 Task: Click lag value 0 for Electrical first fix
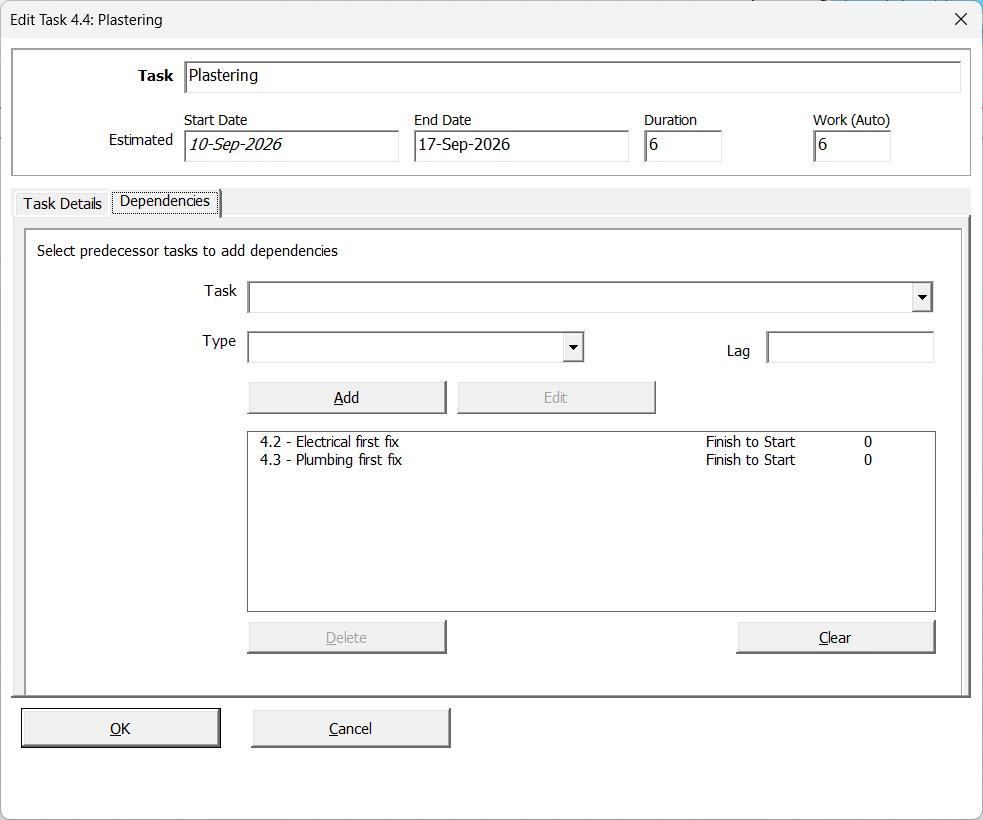[868, 442]
